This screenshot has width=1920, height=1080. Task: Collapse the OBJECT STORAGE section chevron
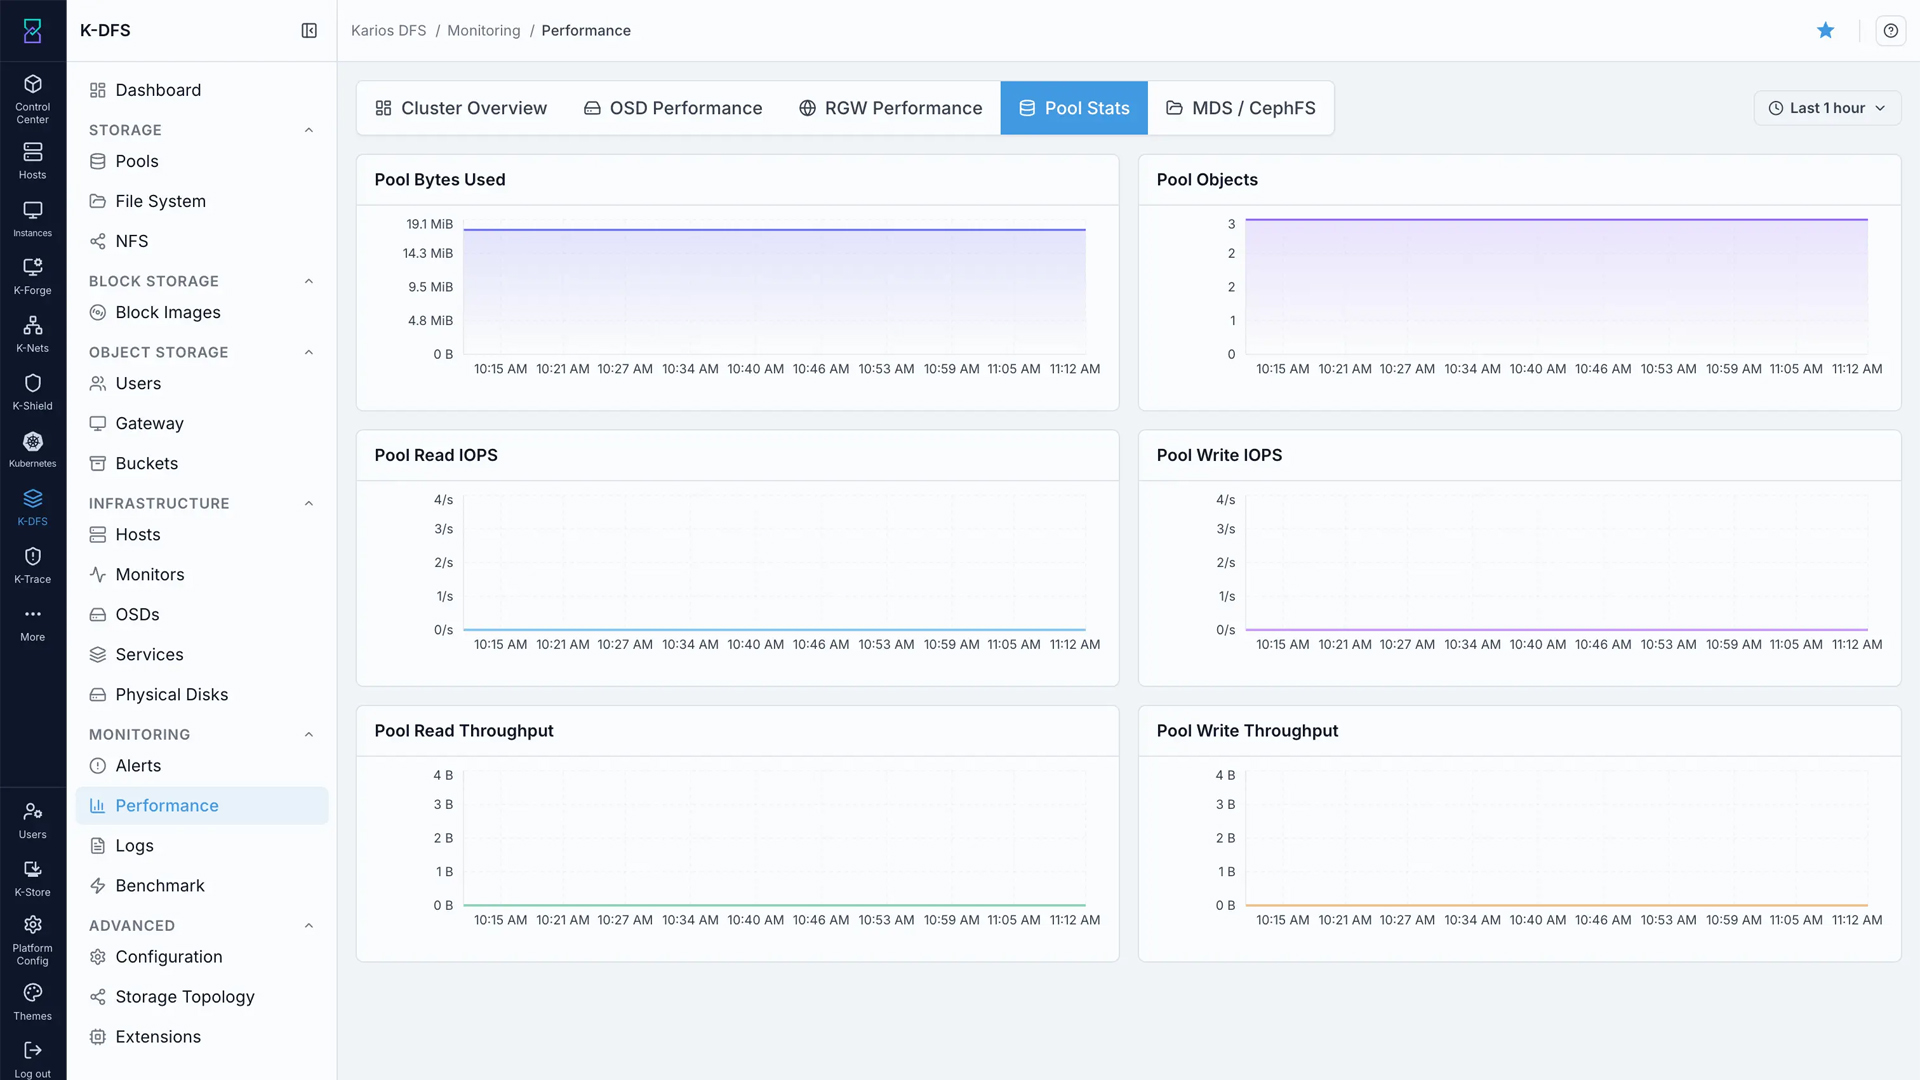(309, 352)
